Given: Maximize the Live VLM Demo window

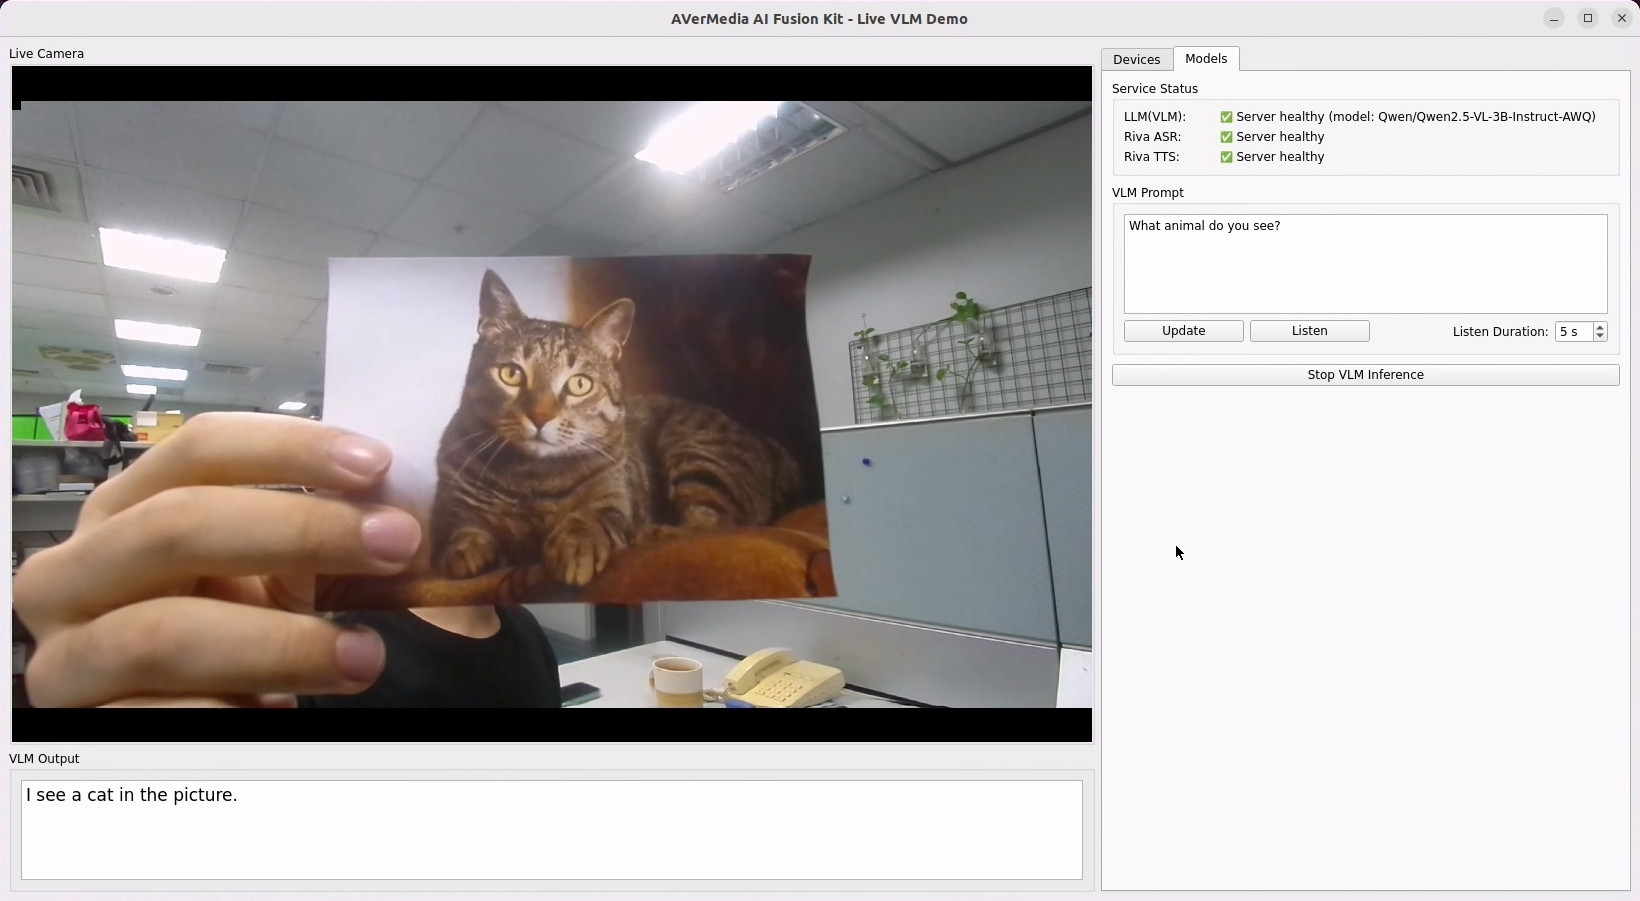Looking at the screenshot, I should (x=1587, y=19).
